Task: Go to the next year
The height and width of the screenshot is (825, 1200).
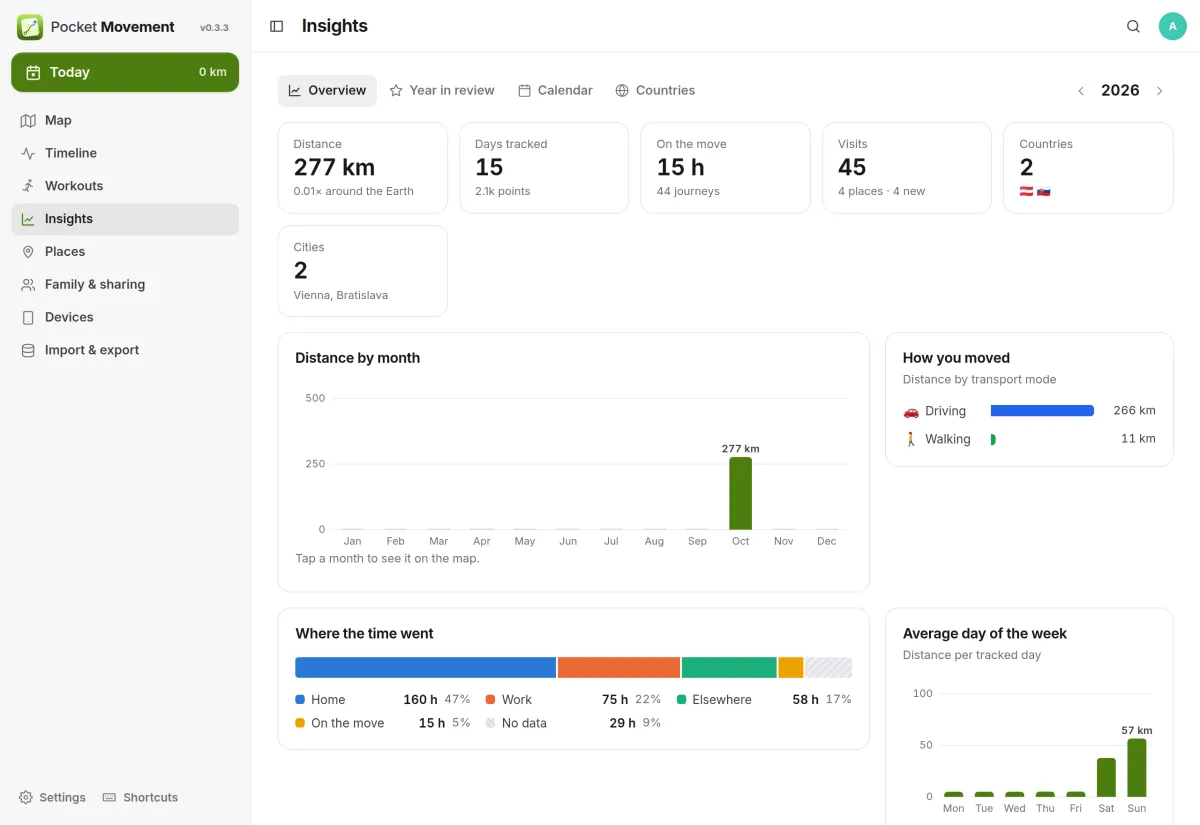Action: (x=1160, y=91)
